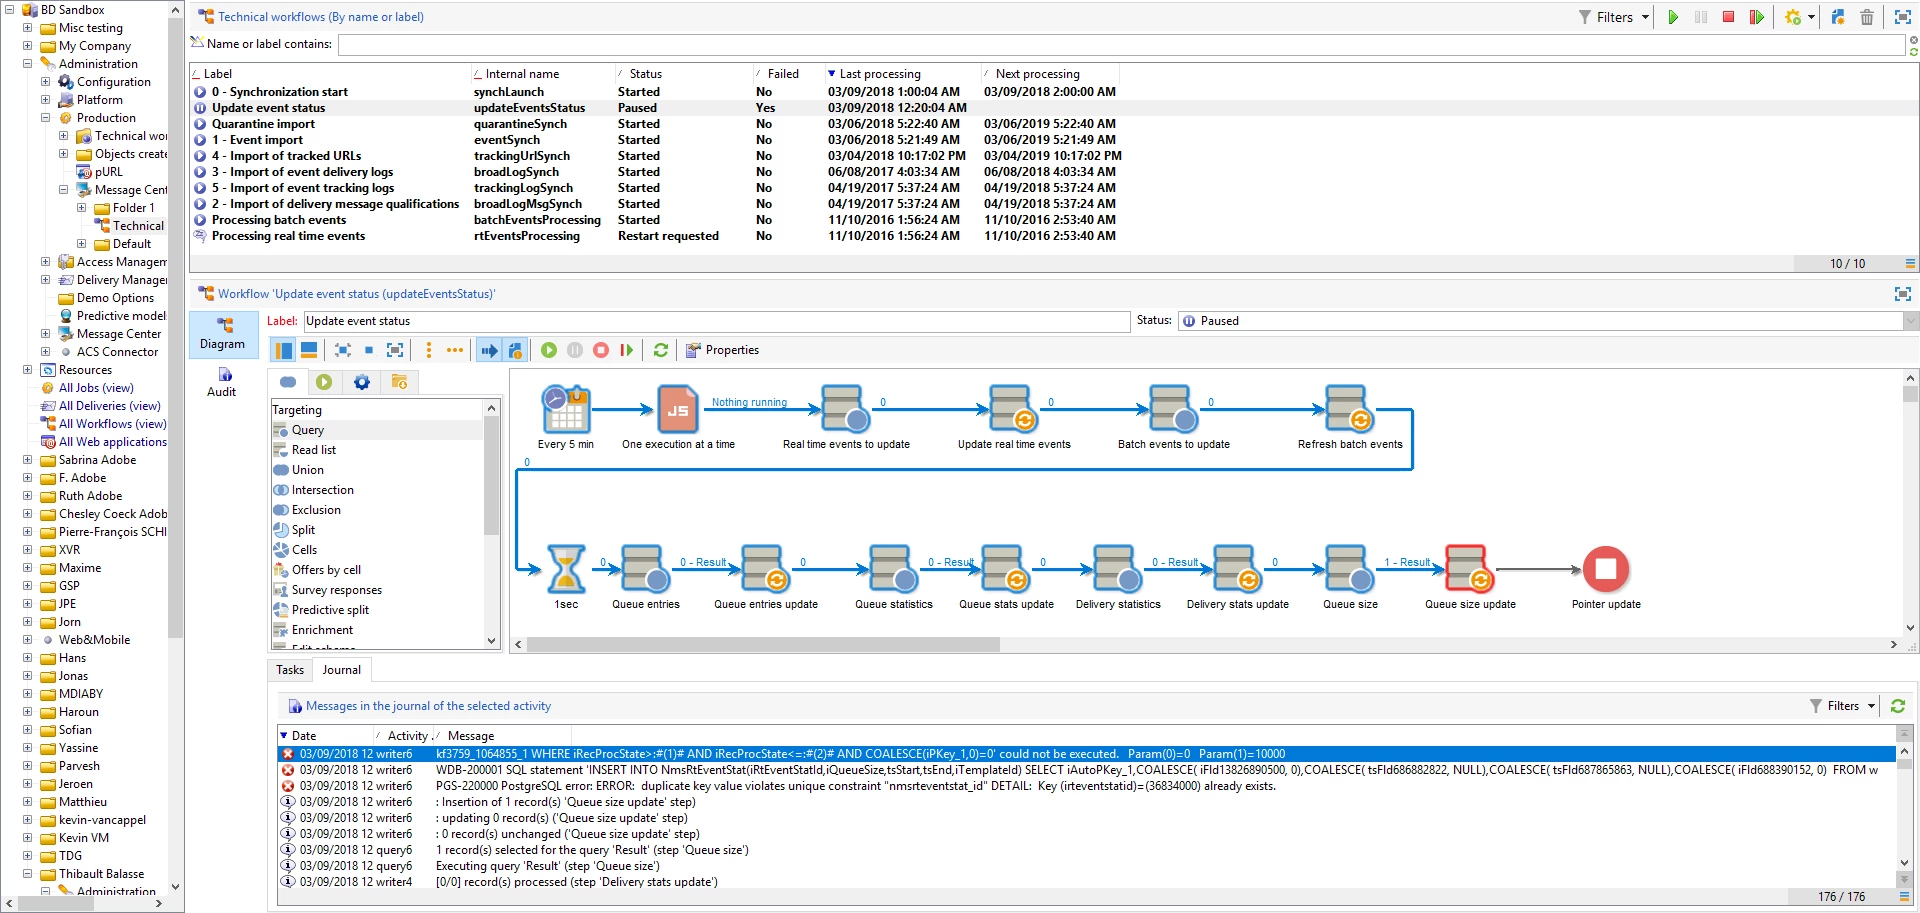Open the Filters dropdown in workflow list

pos(1613,17)
